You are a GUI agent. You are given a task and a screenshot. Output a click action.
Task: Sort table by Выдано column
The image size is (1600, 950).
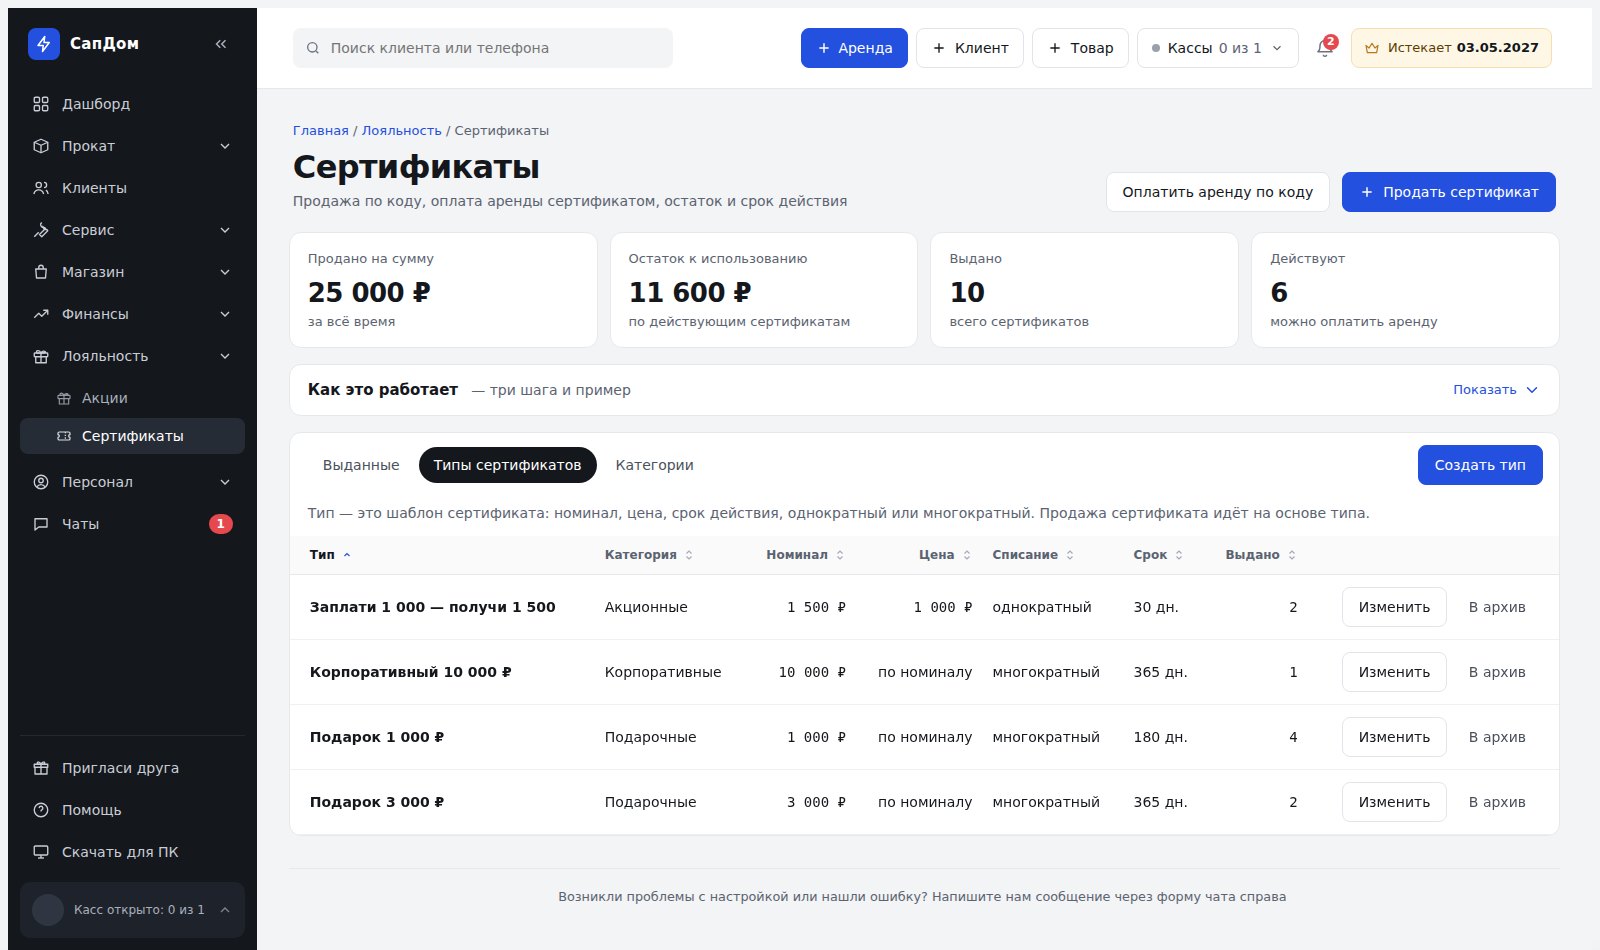tap(1260, 555)
